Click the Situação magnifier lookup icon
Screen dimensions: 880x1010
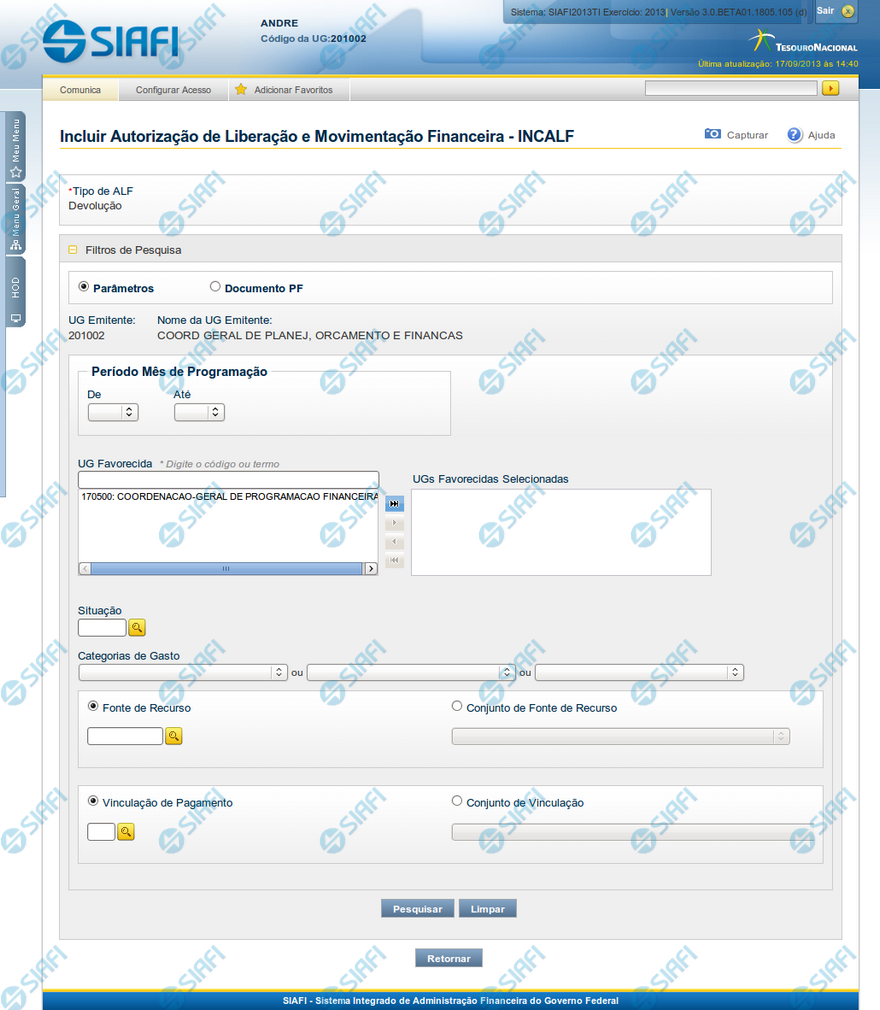[138, 628]
